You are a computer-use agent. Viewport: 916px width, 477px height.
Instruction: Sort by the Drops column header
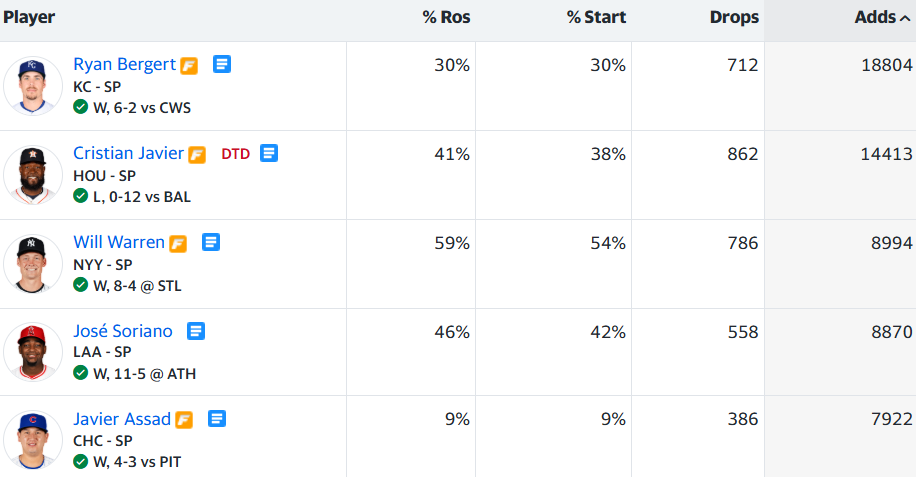[734, 18]
